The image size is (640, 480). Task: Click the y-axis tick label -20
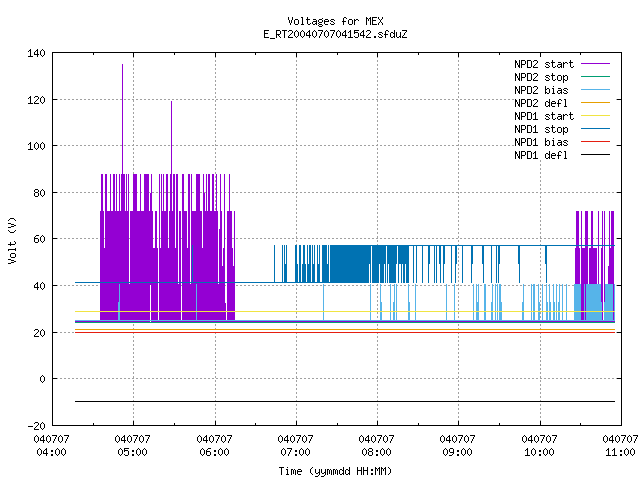click(36, 426)
